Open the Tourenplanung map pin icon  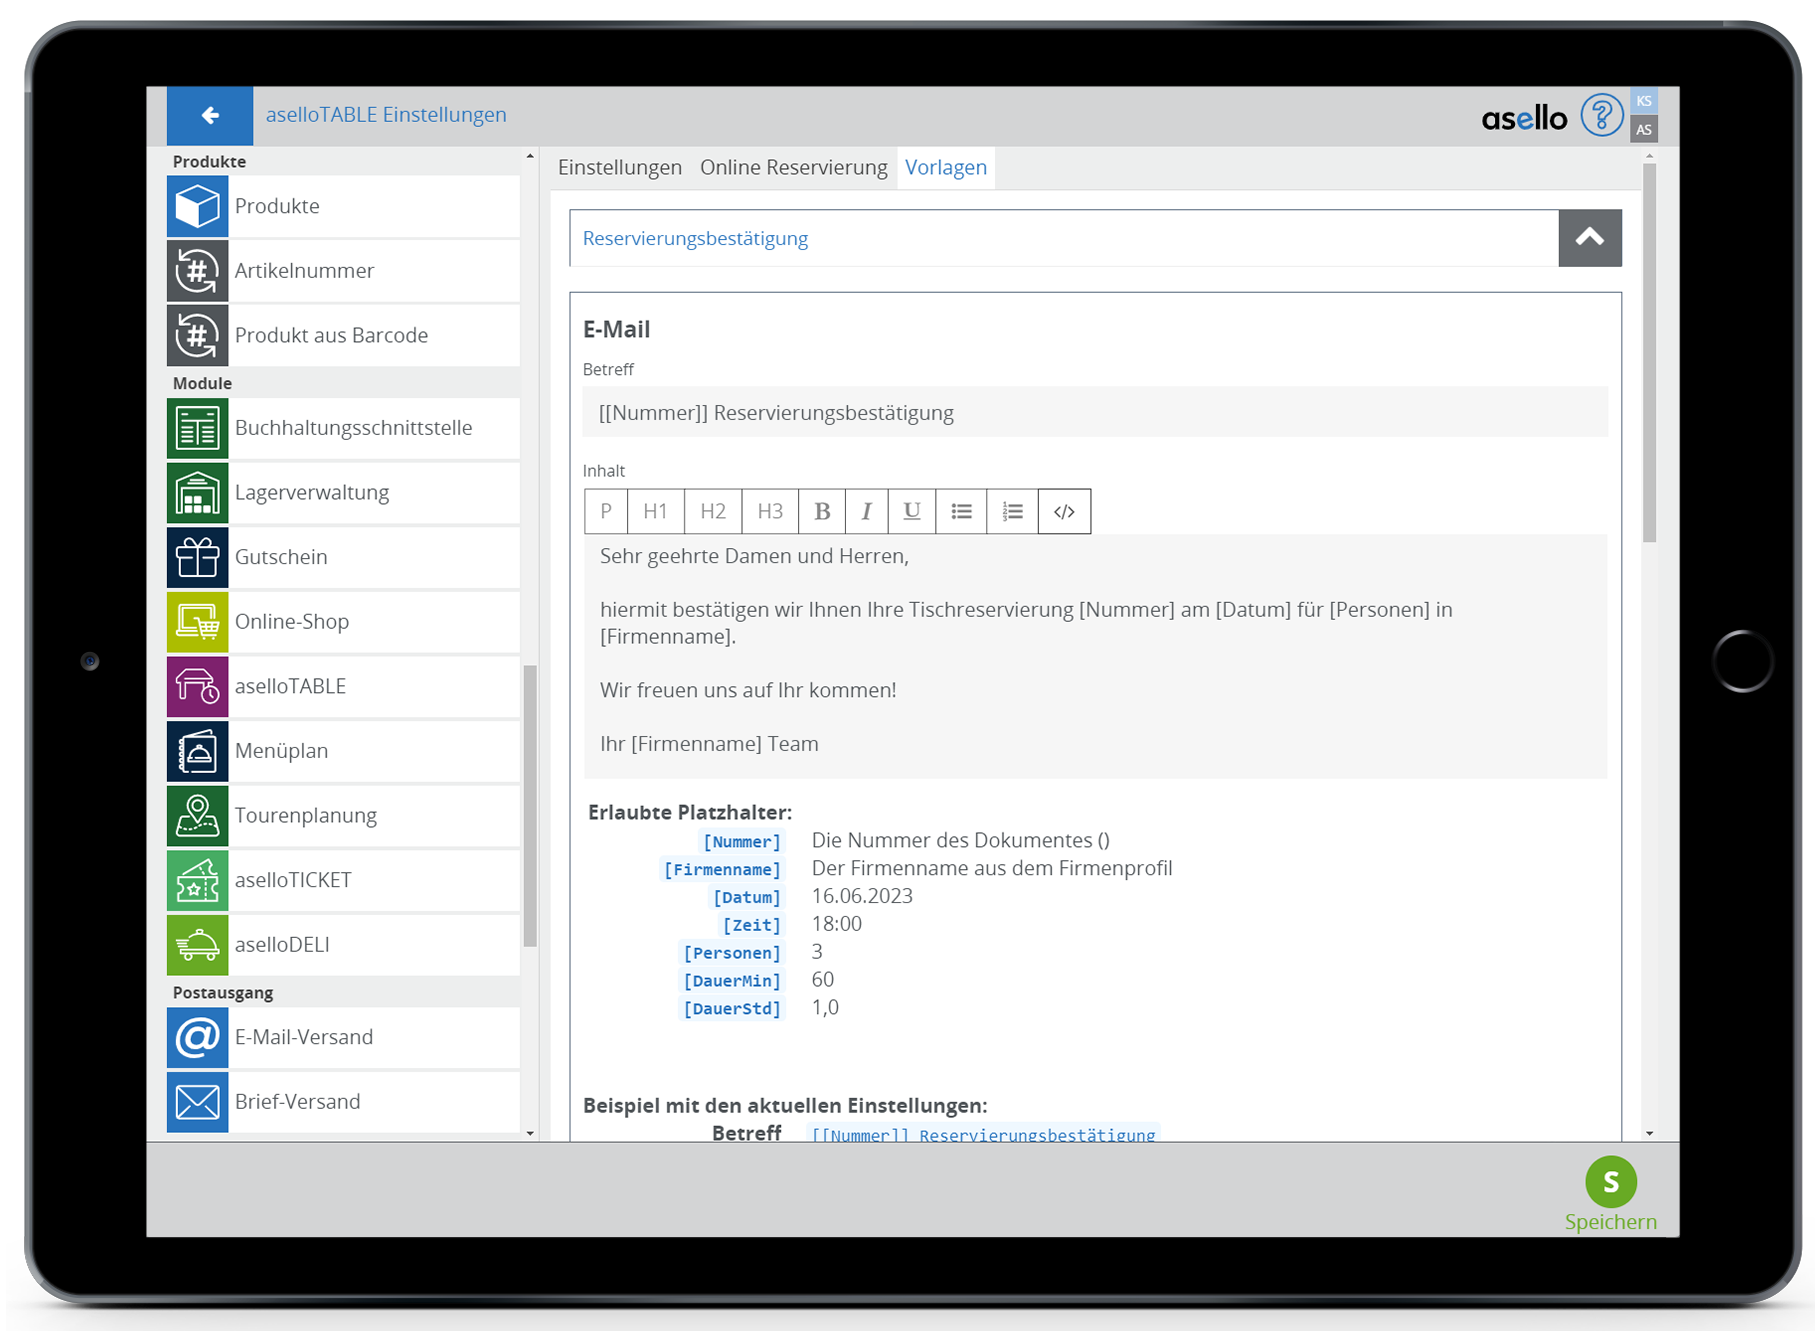click(x=198, y=816)
